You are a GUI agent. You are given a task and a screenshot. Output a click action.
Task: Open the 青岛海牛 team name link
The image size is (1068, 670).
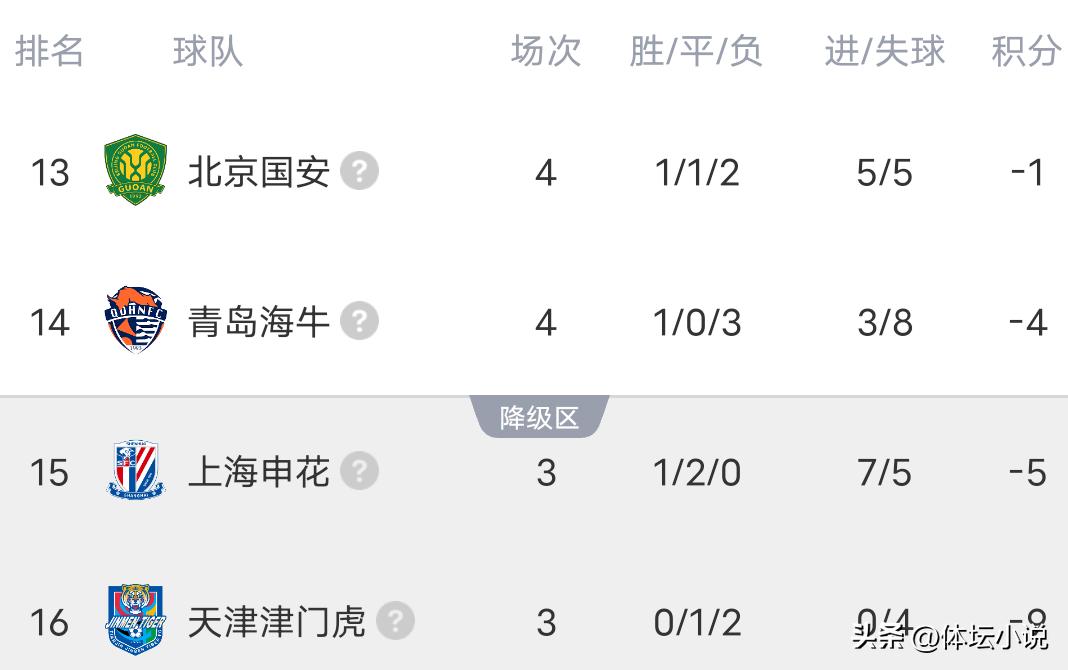259,321
